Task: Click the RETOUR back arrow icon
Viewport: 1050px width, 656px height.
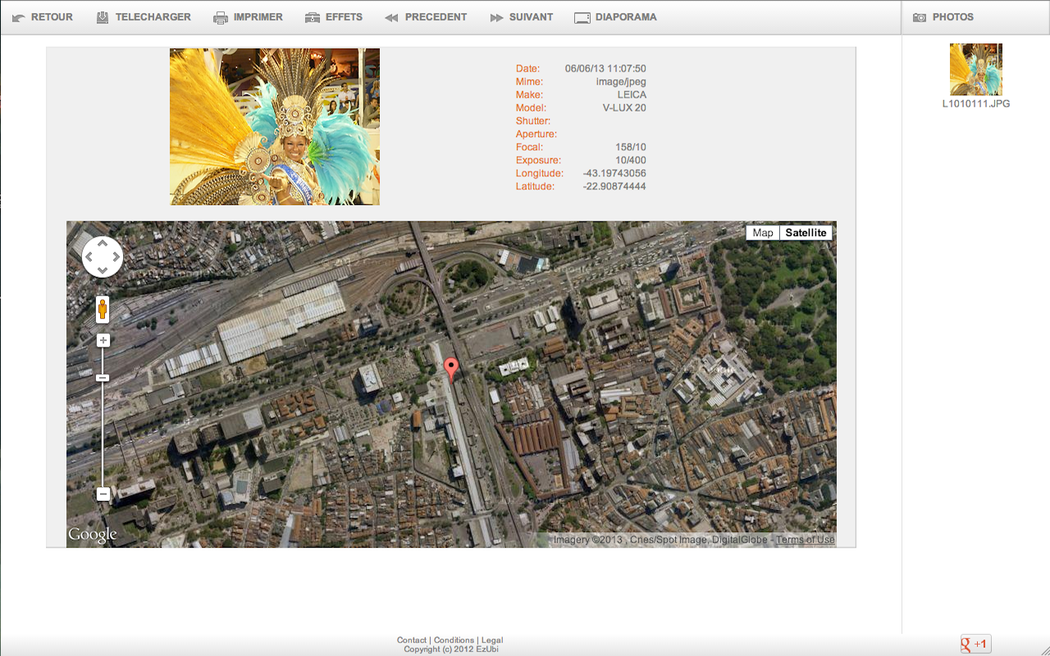Action: (x=18, y=18)
